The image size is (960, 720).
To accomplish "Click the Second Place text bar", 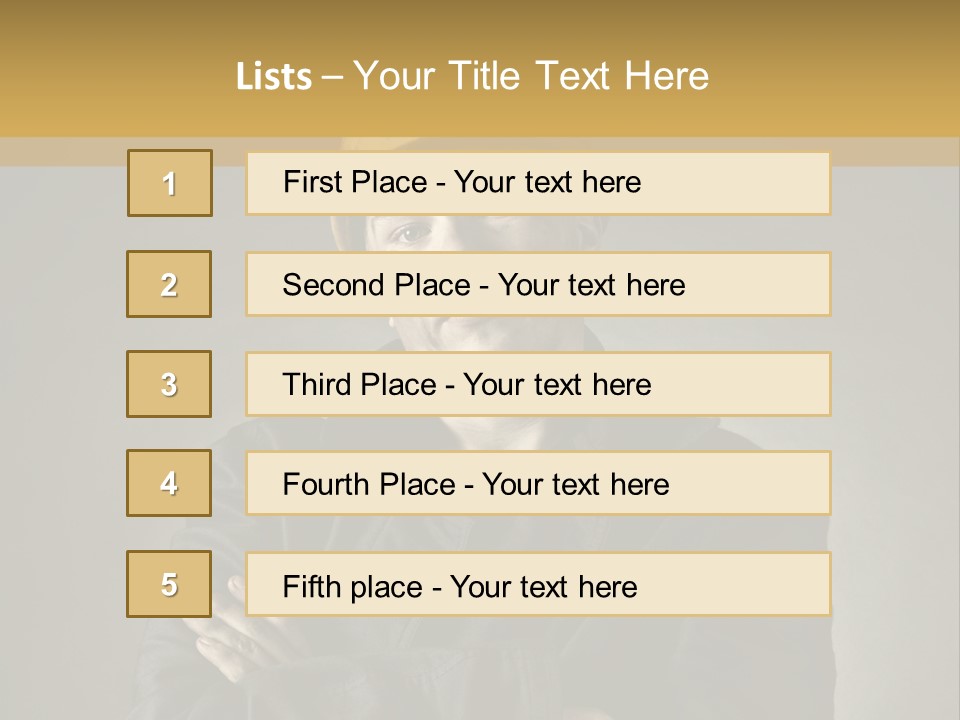I will [x=538, y=284].
